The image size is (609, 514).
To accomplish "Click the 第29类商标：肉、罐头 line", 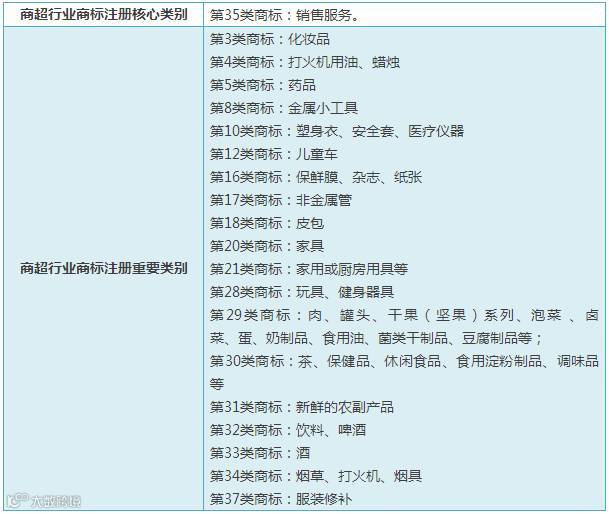I will point(404,315).
